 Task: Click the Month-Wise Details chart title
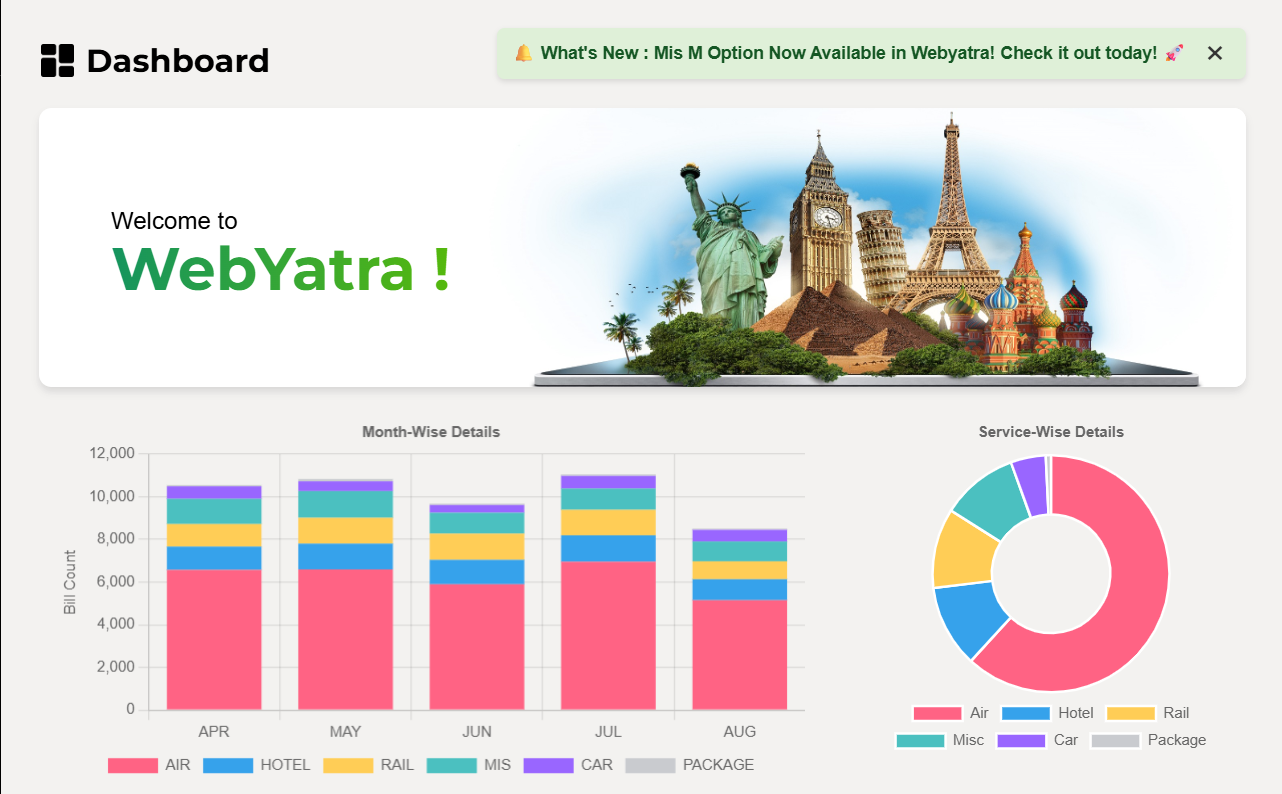[x=431, y=432]
